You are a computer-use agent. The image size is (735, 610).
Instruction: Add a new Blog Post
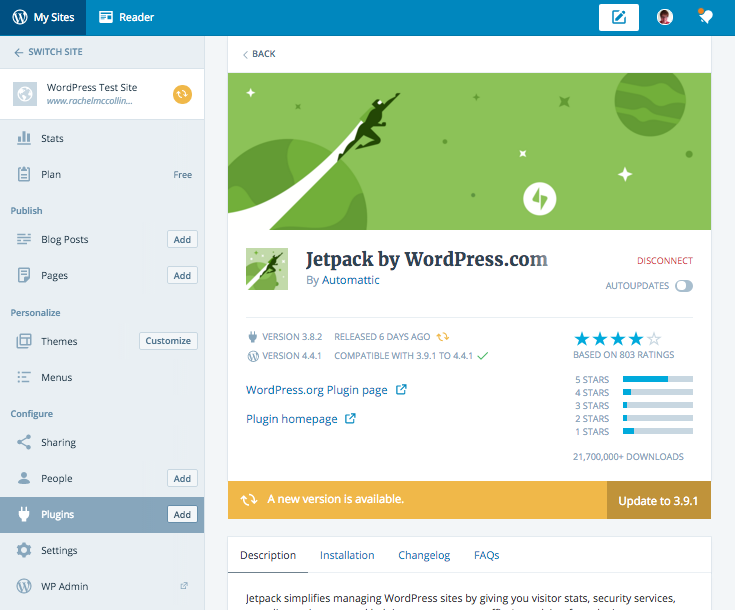pos(182,239)
